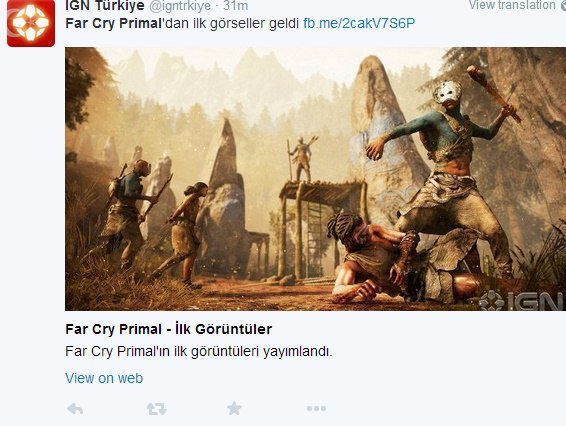Open the three-dot more options menu
This screenshot has height=426, width=566.
tap(316, 409)
